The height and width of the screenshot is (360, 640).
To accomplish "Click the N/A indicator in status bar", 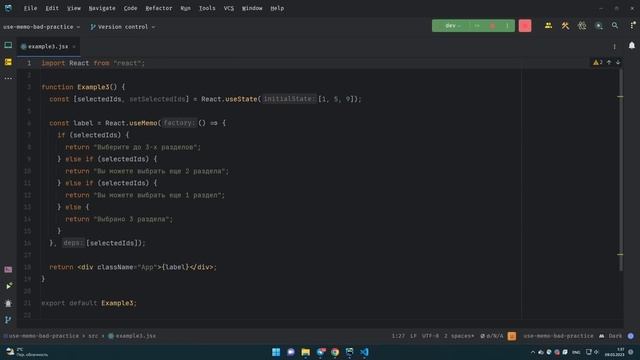I will 491,336.
